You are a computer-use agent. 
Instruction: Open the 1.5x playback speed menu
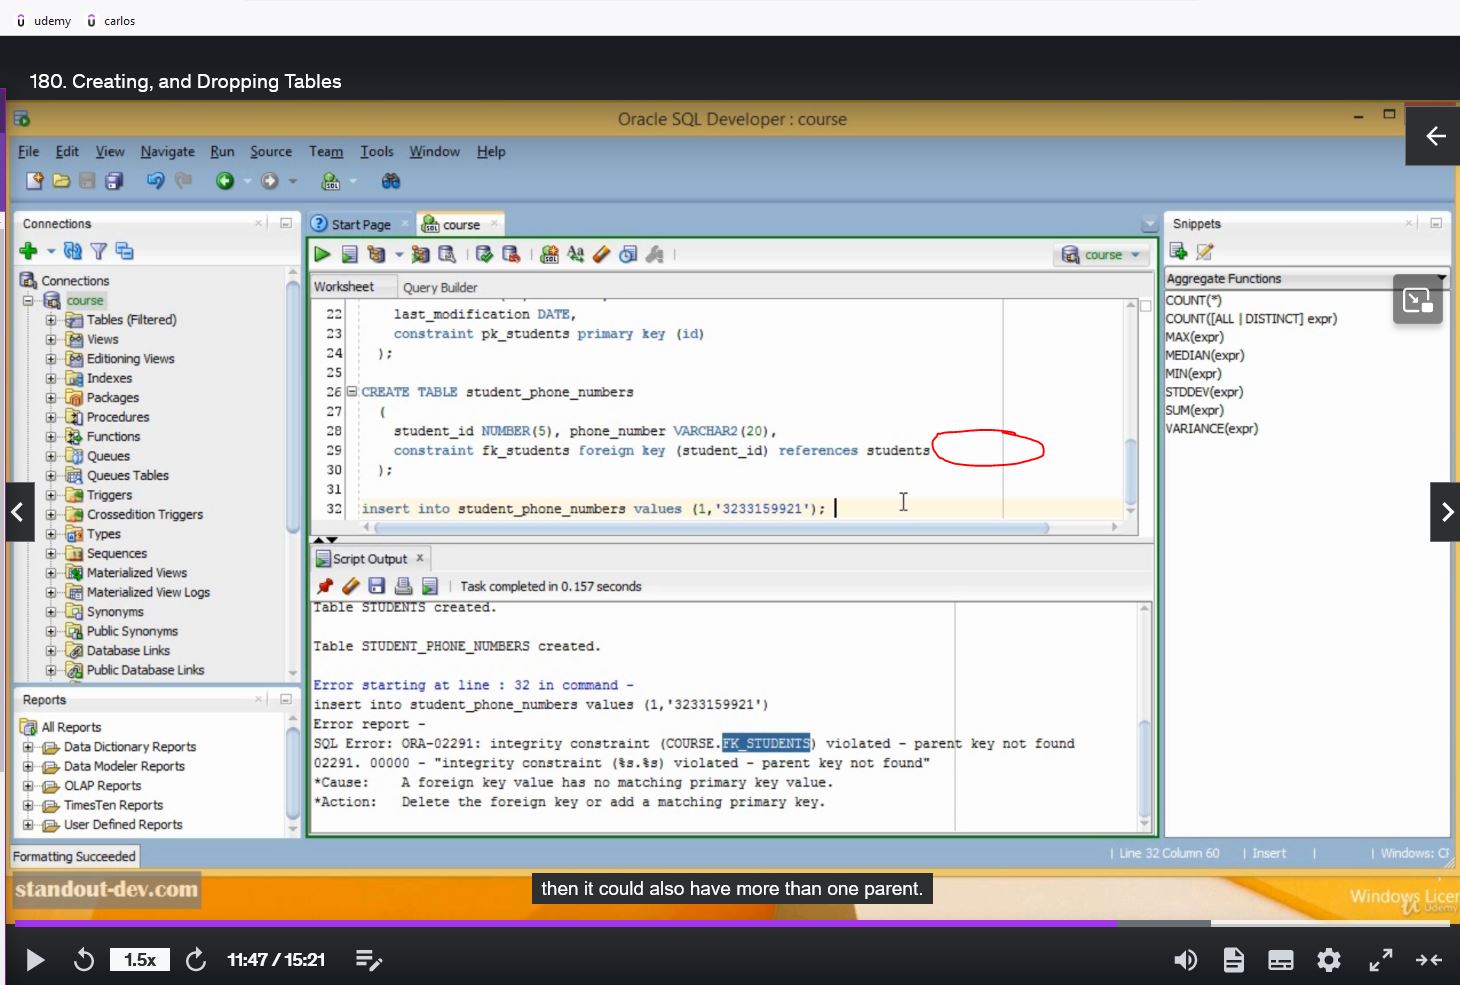(140, 960)
